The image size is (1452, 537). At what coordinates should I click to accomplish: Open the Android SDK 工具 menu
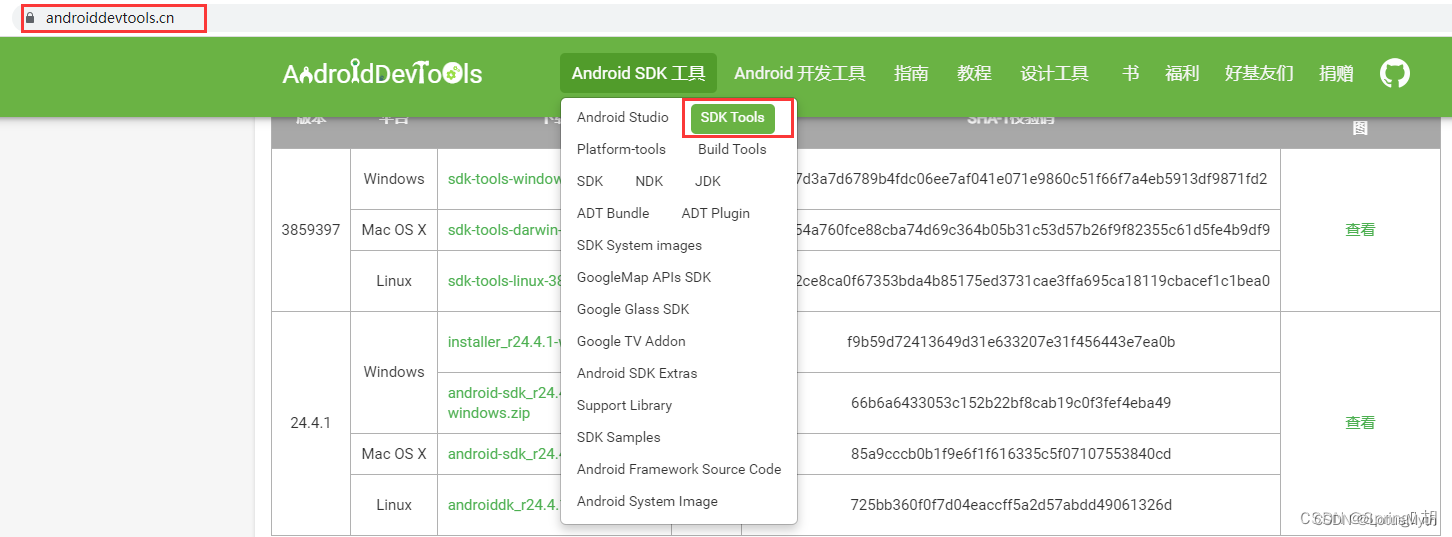tap(638, 73)
